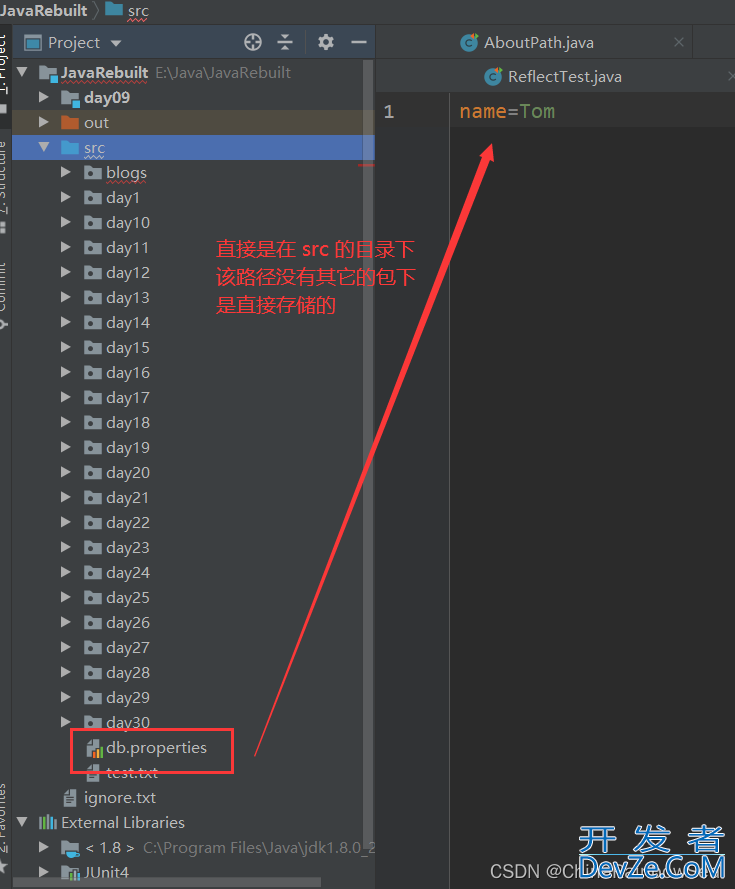Screen dimensions: 735x889
Task: Click the JavaRebuilt project root icon
Action: 48,73
